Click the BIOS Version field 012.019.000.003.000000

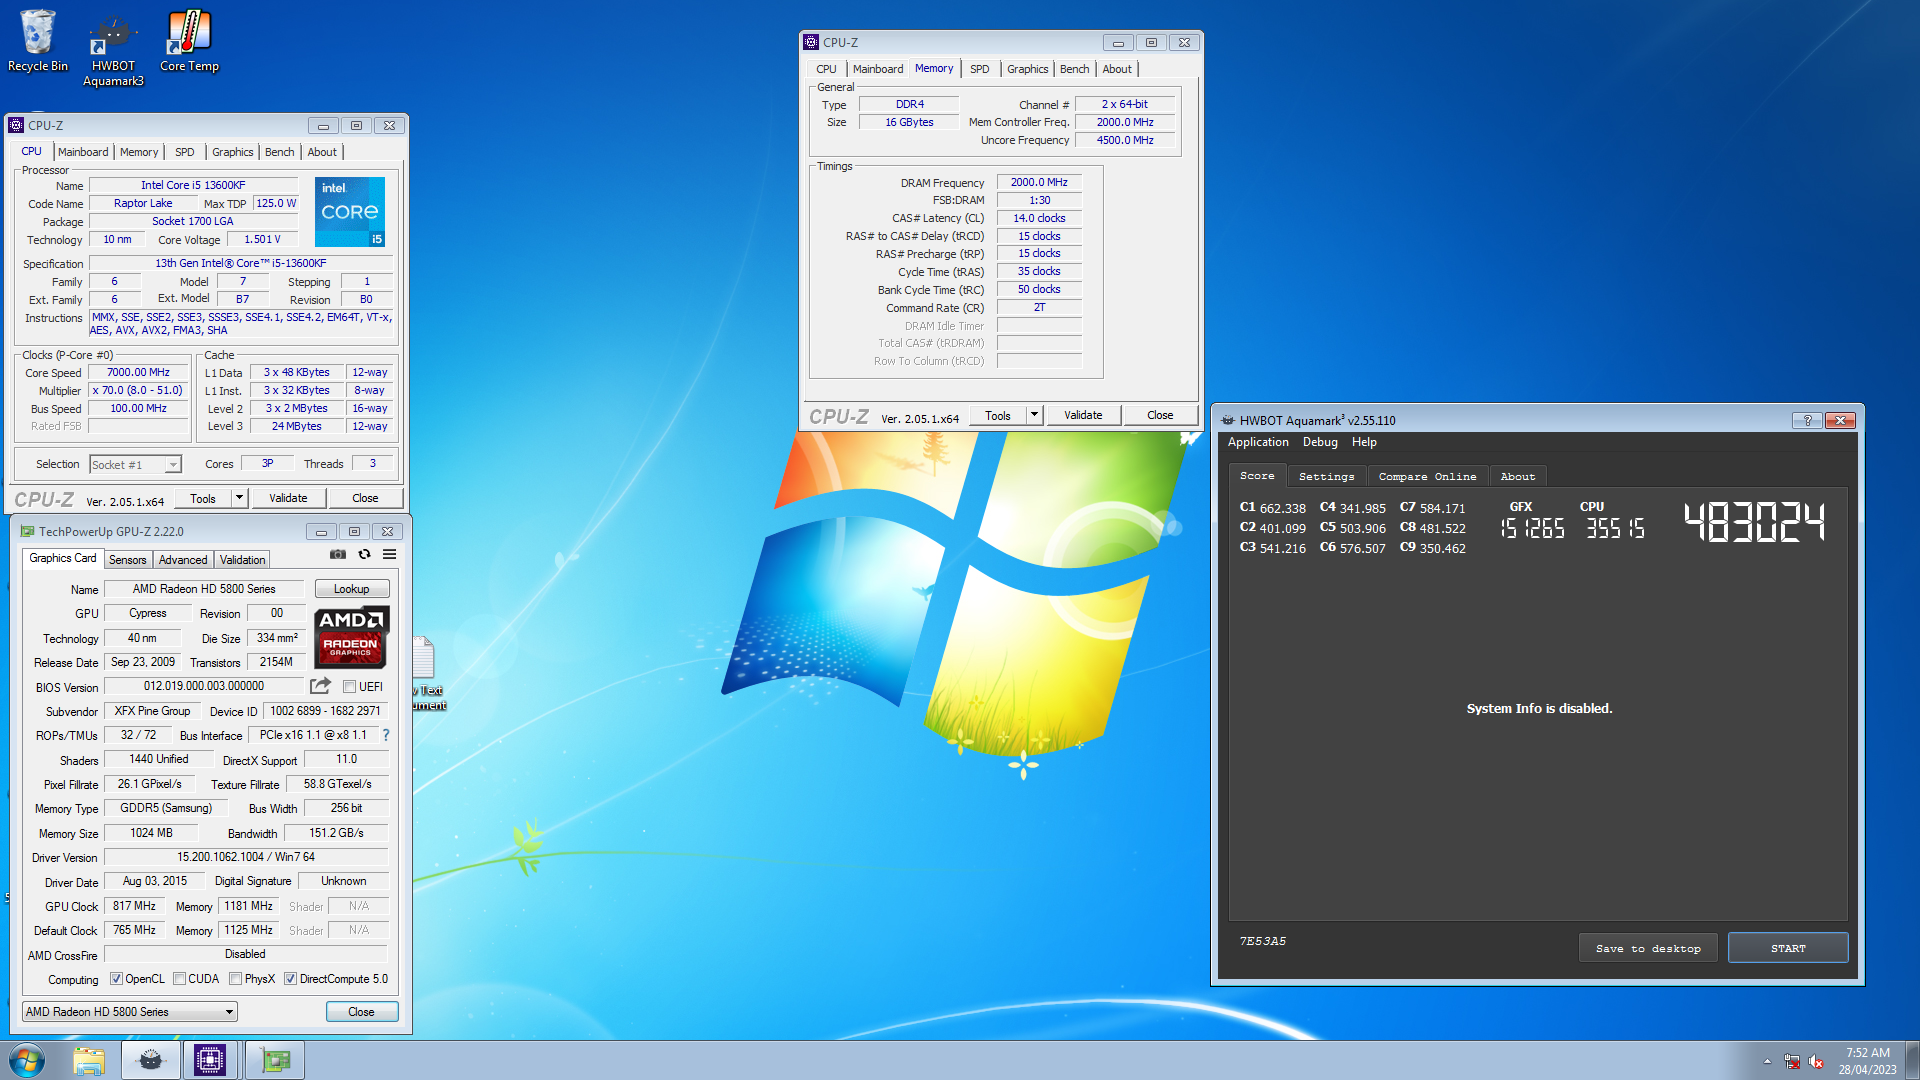[x=204, y=686]
